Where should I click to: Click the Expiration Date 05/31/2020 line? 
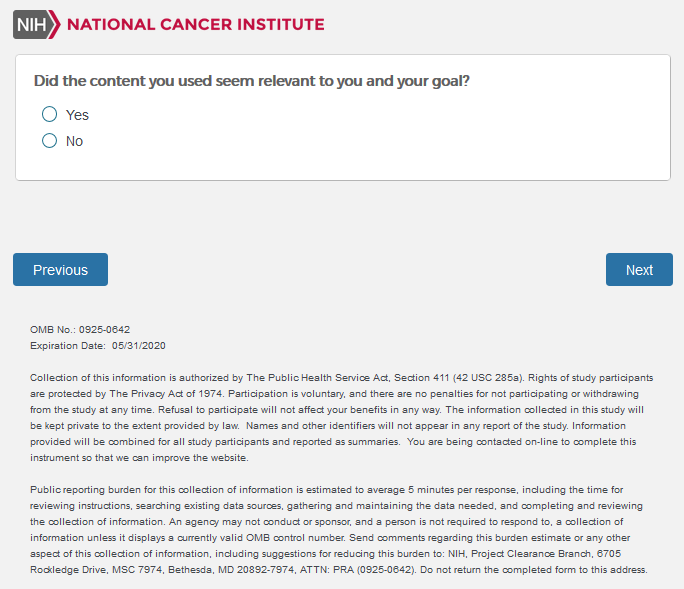tap(97, 345)
